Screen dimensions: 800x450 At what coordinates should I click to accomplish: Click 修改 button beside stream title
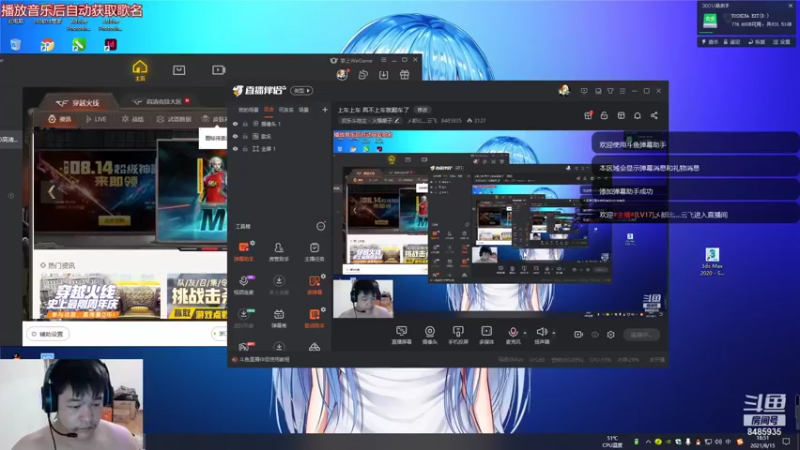422,110
